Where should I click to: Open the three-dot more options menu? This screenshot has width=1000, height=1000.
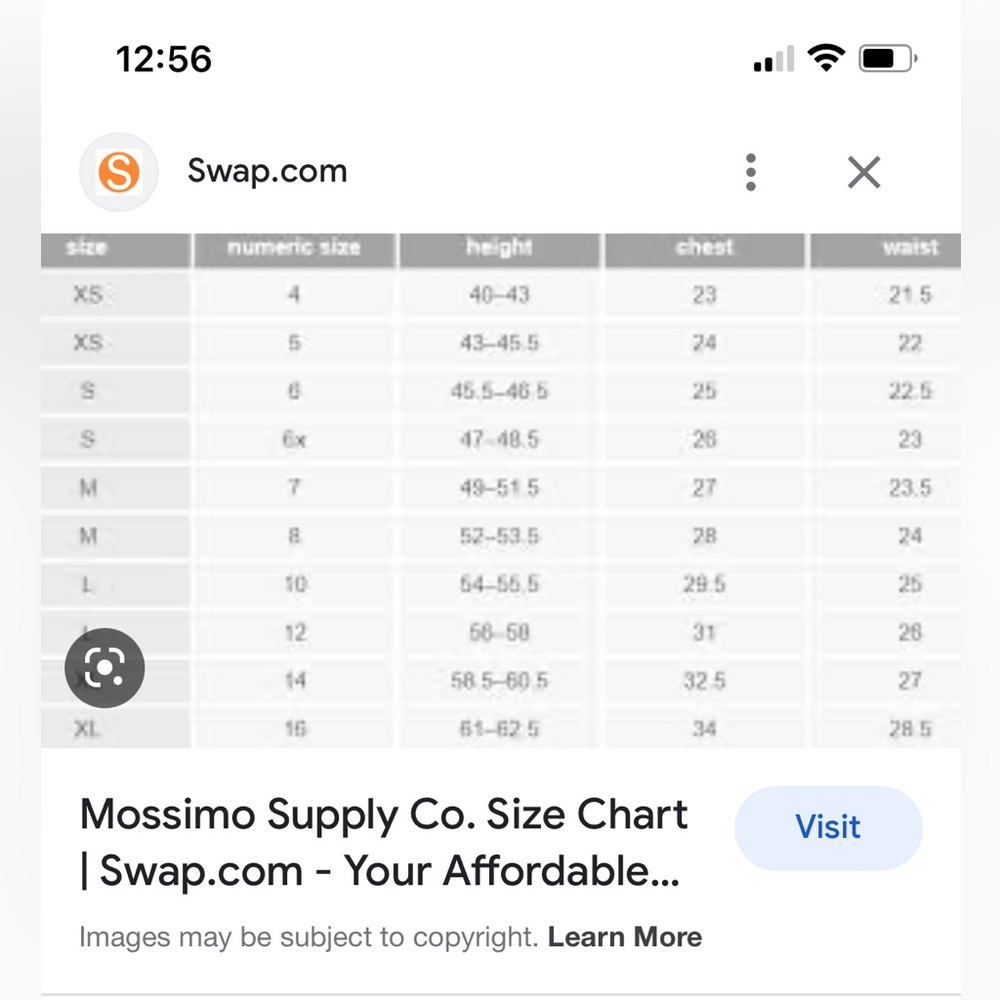[x=751, y=172]
